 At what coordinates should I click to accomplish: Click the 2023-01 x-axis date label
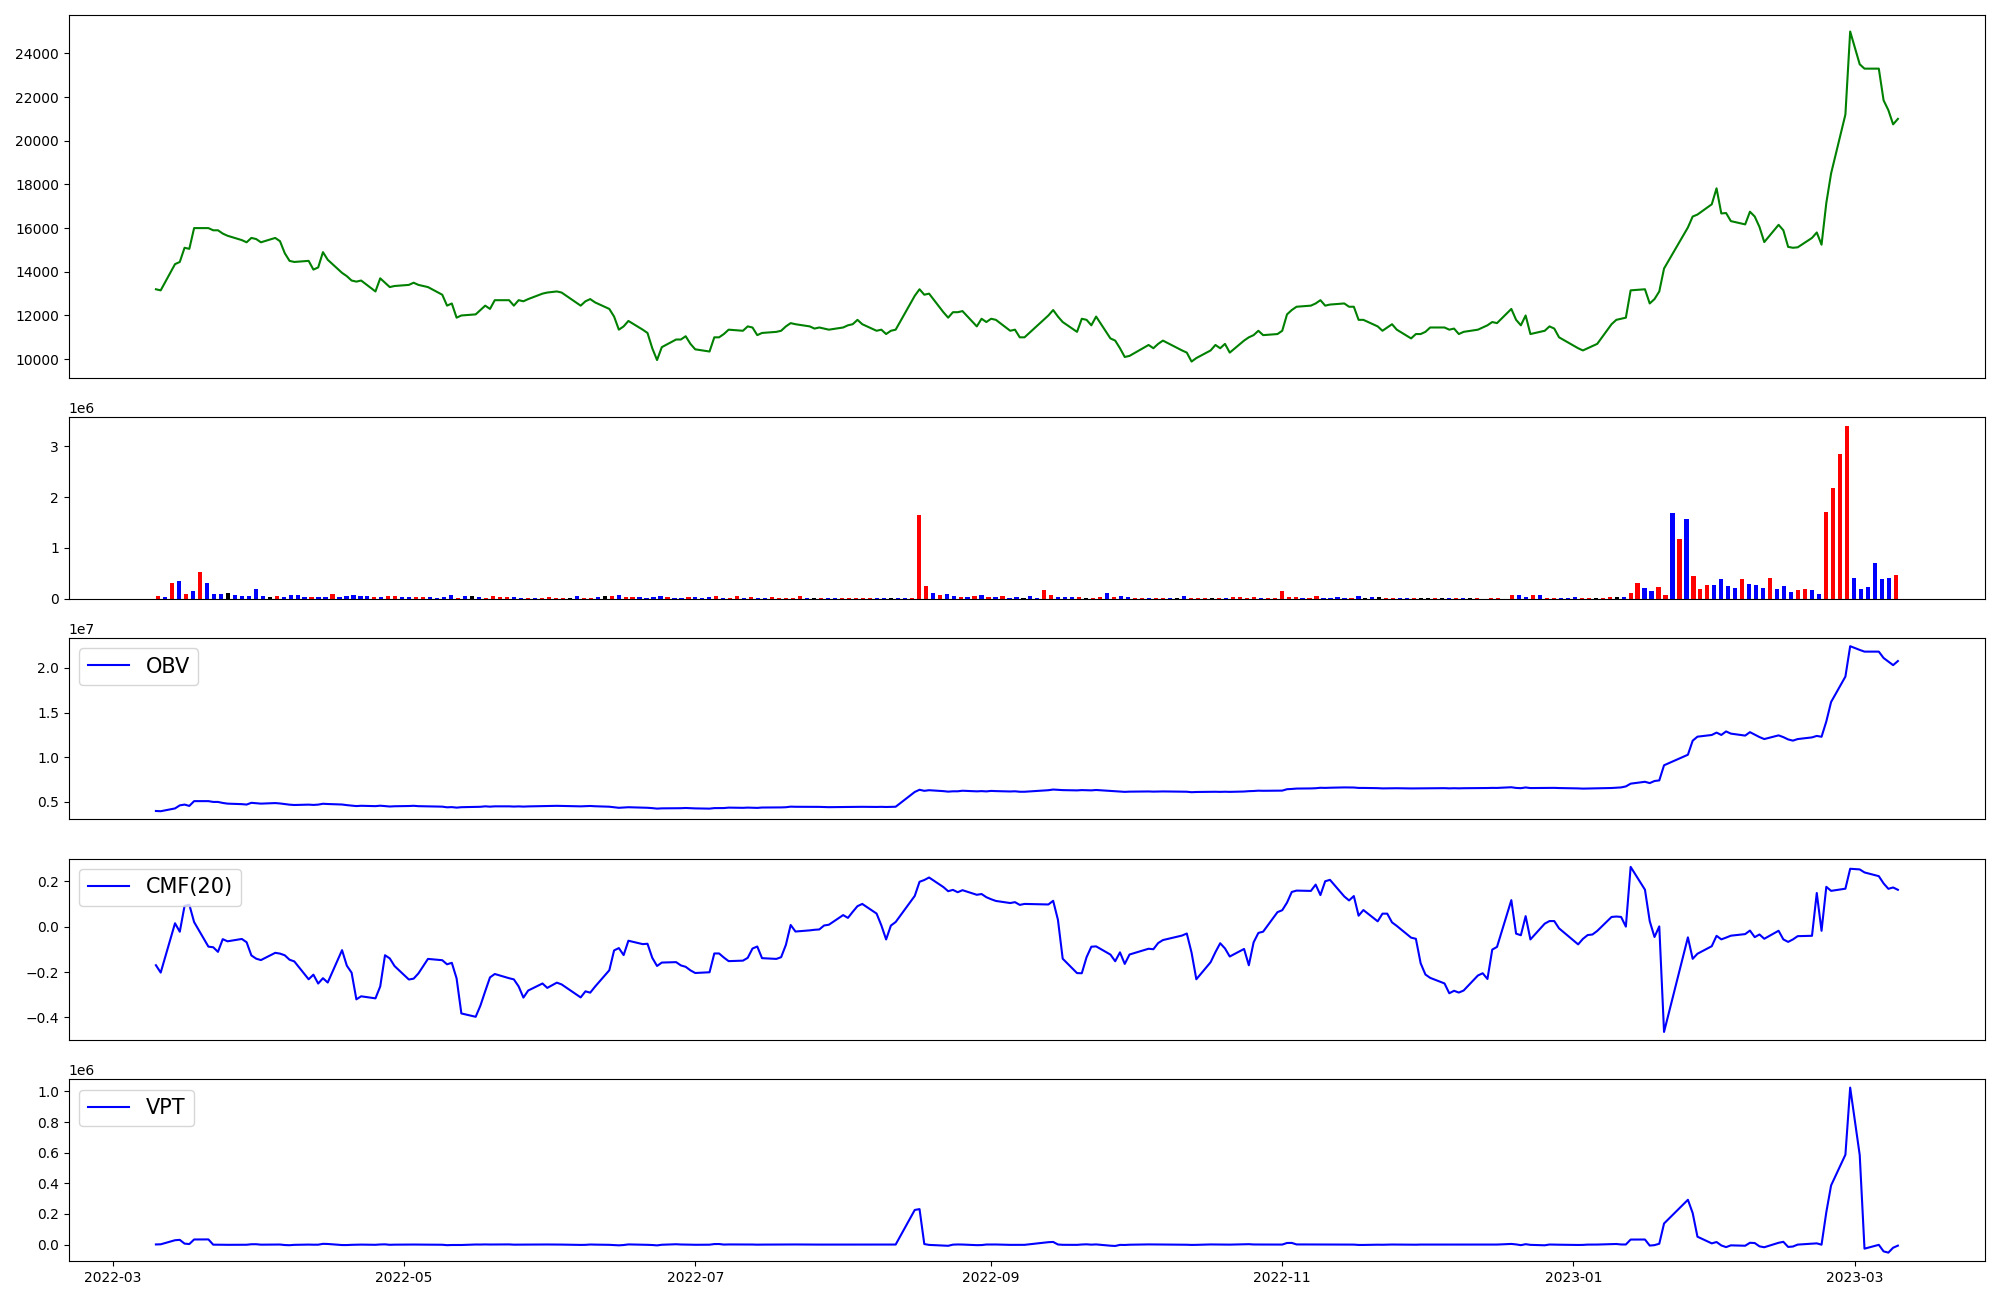[1574, 1277]
